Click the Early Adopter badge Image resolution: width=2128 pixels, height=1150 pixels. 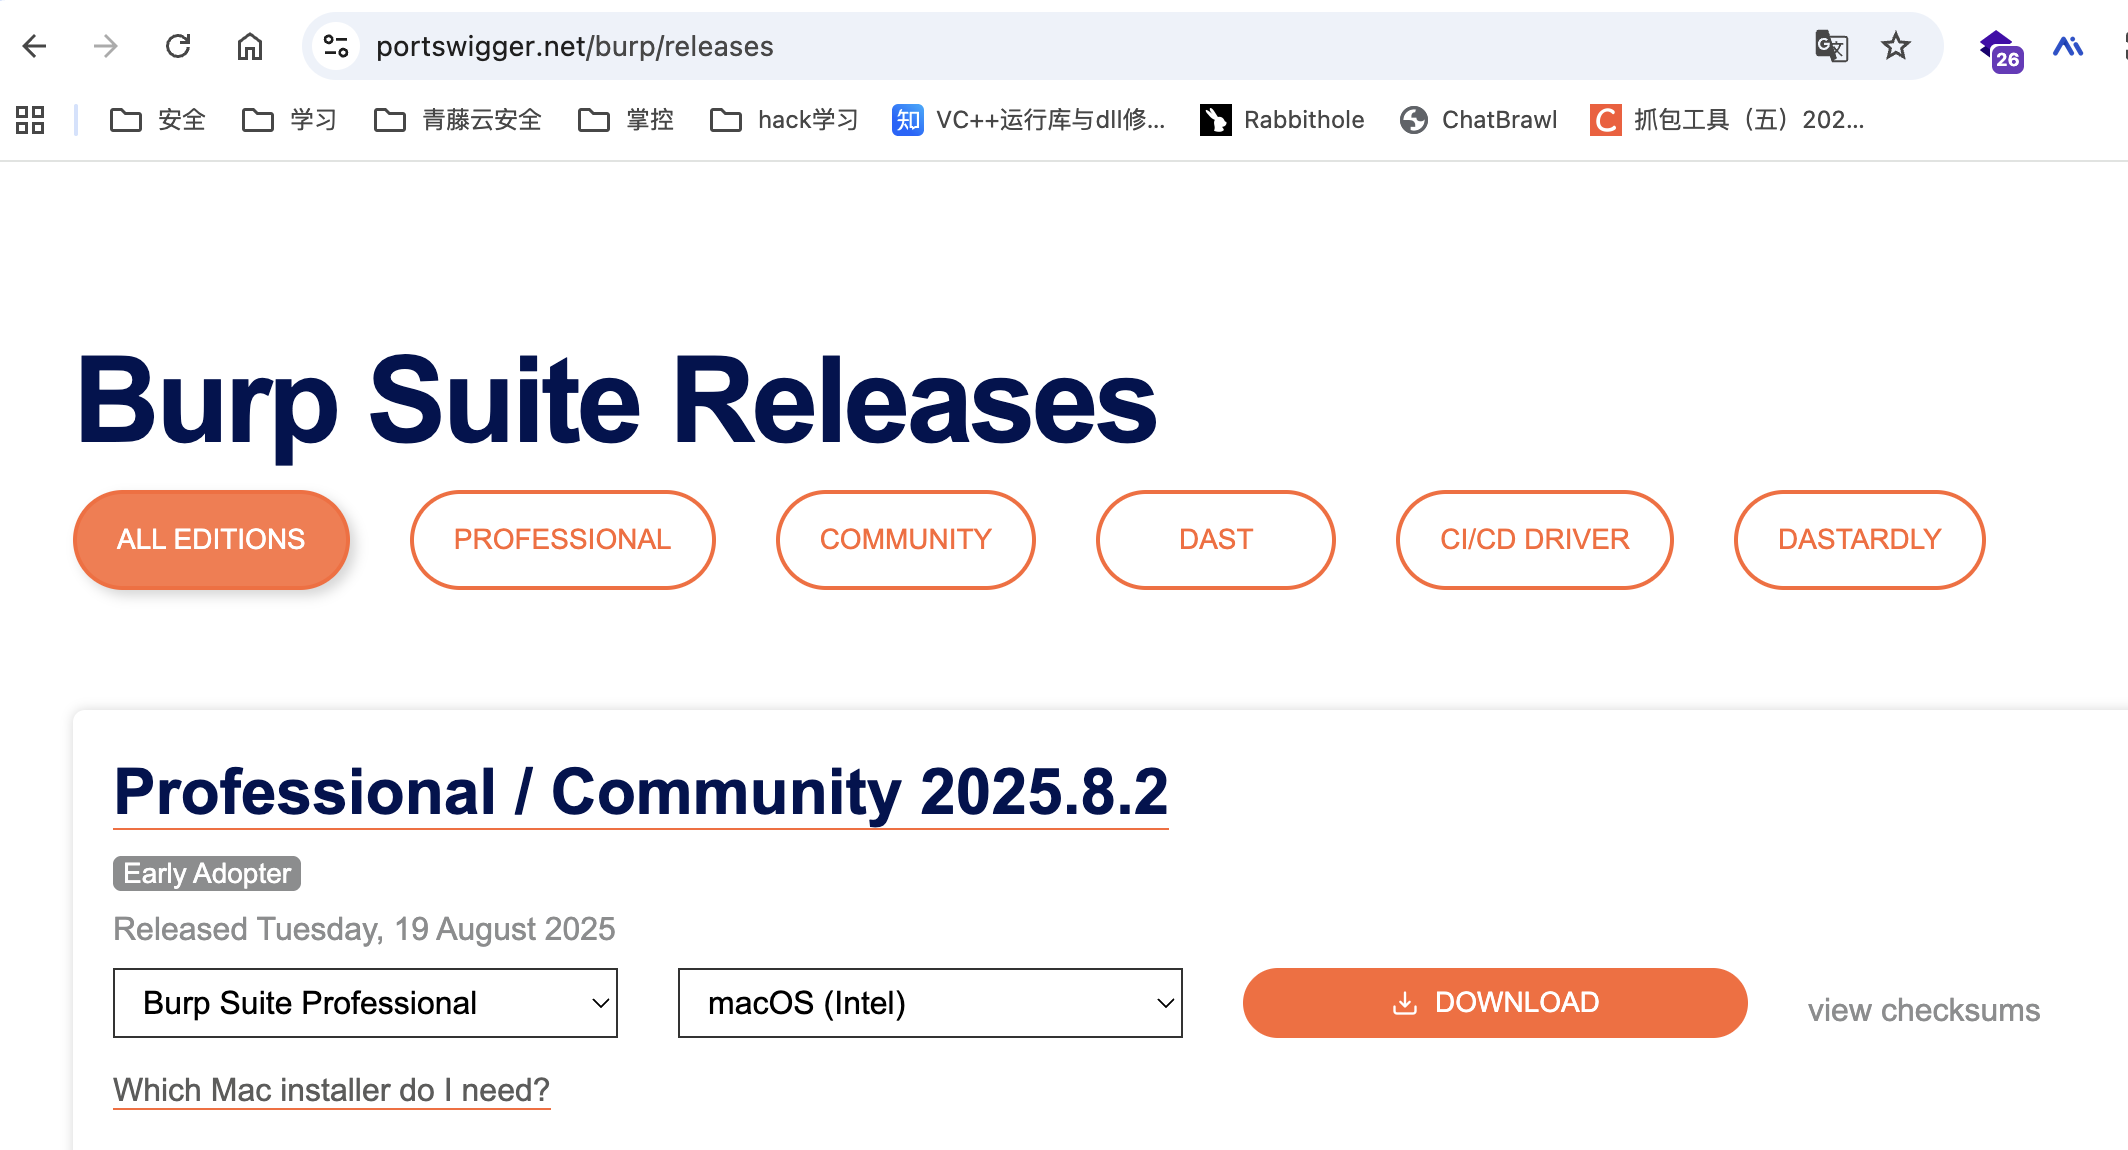pyautogui.click(x=207, y=874)
